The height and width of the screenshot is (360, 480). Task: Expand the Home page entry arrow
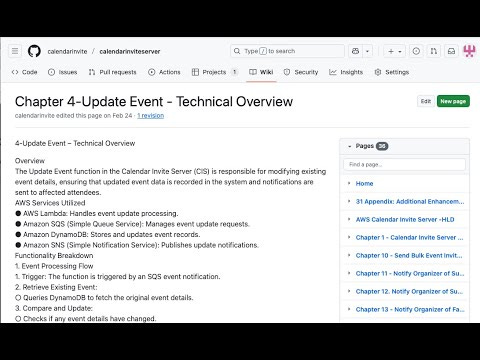pos(349,183)
